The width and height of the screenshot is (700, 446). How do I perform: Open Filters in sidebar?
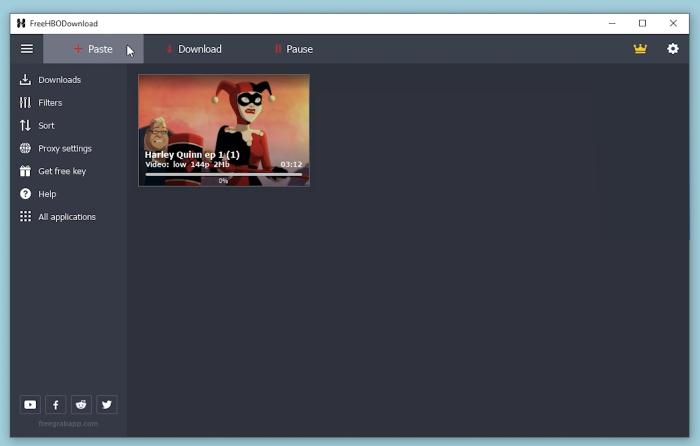coord(41,103)
